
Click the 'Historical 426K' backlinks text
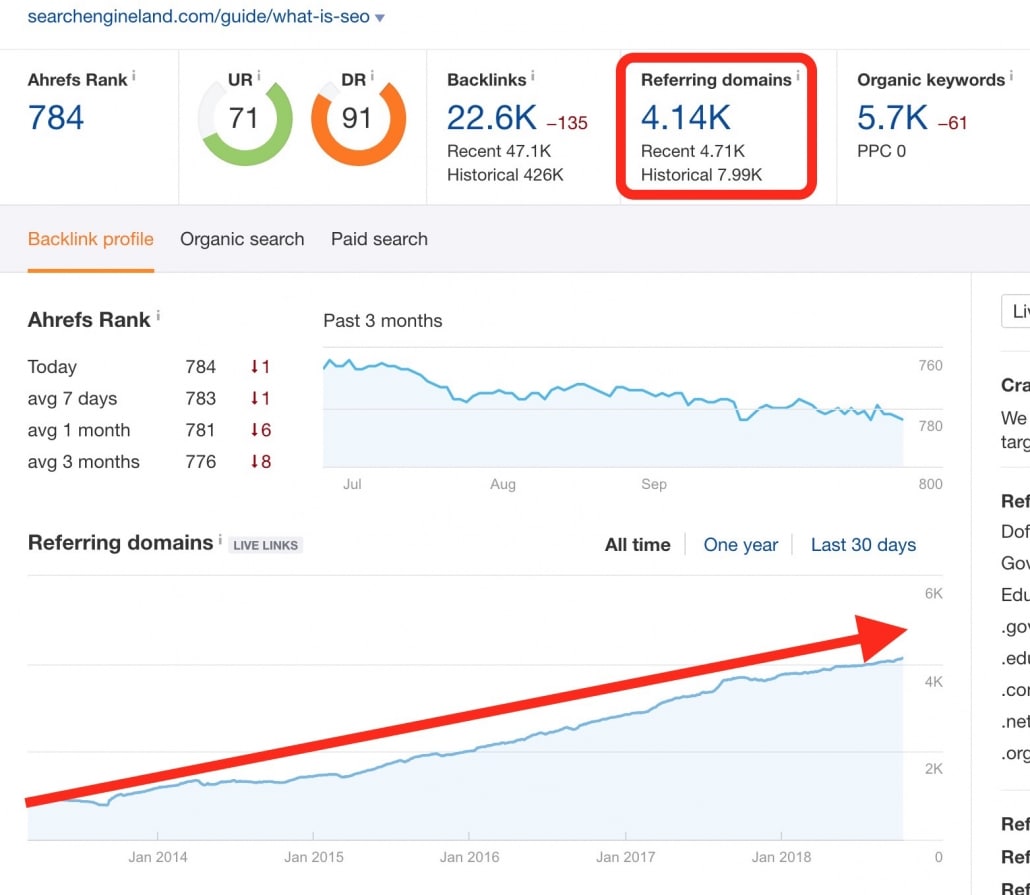(x=505, y=175)
